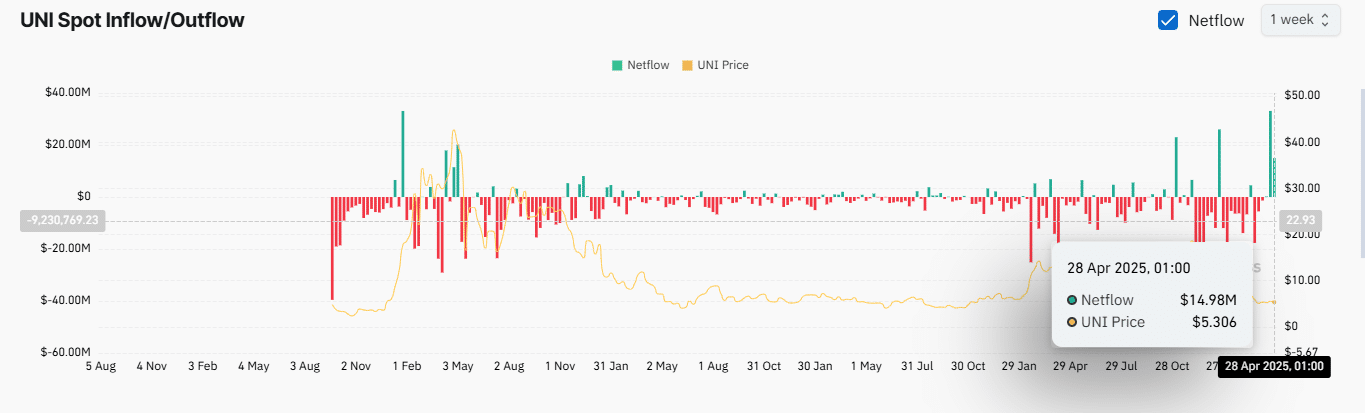Click the 30 Oct date label

pos(968,367)
